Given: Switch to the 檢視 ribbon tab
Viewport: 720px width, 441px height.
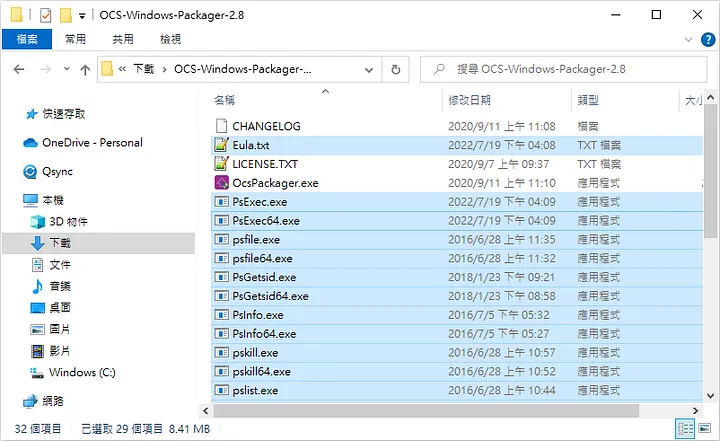Looking at the screenshot, I should [170, 40].
